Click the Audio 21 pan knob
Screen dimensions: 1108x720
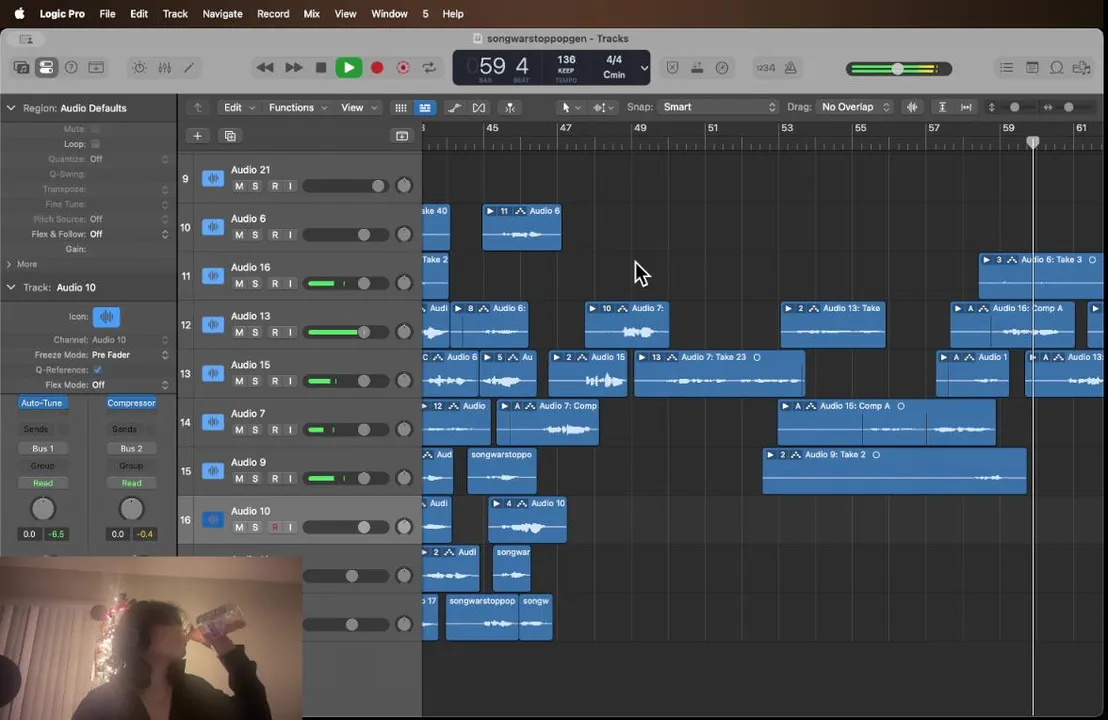(x=404, y=186)
